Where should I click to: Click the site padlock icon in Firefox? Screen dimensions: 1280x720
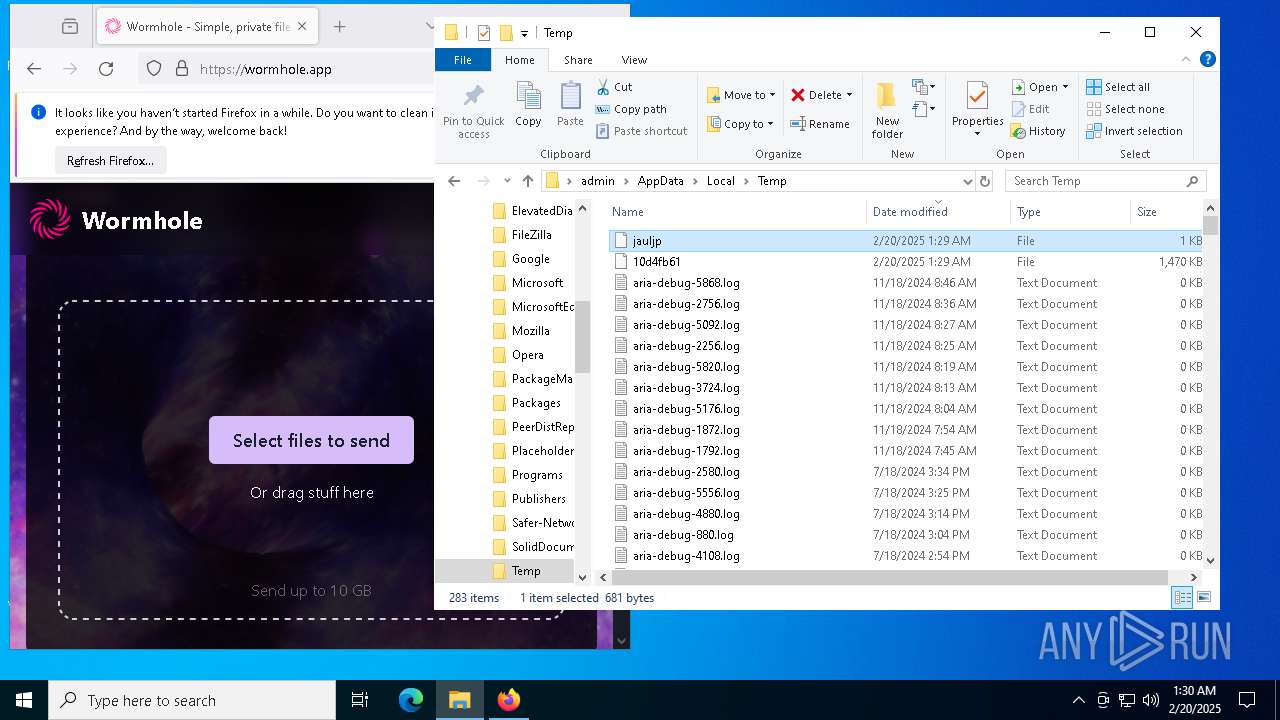click(182, 69)
